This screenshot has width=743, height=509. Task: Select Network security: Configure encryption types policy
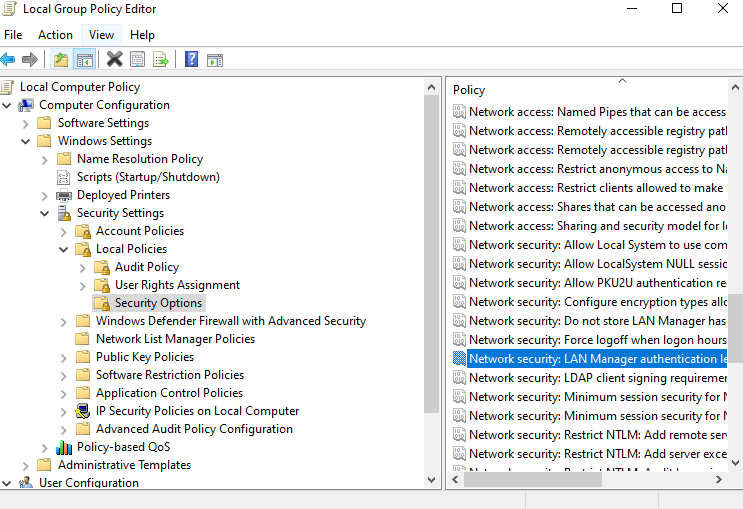[598, 302]
